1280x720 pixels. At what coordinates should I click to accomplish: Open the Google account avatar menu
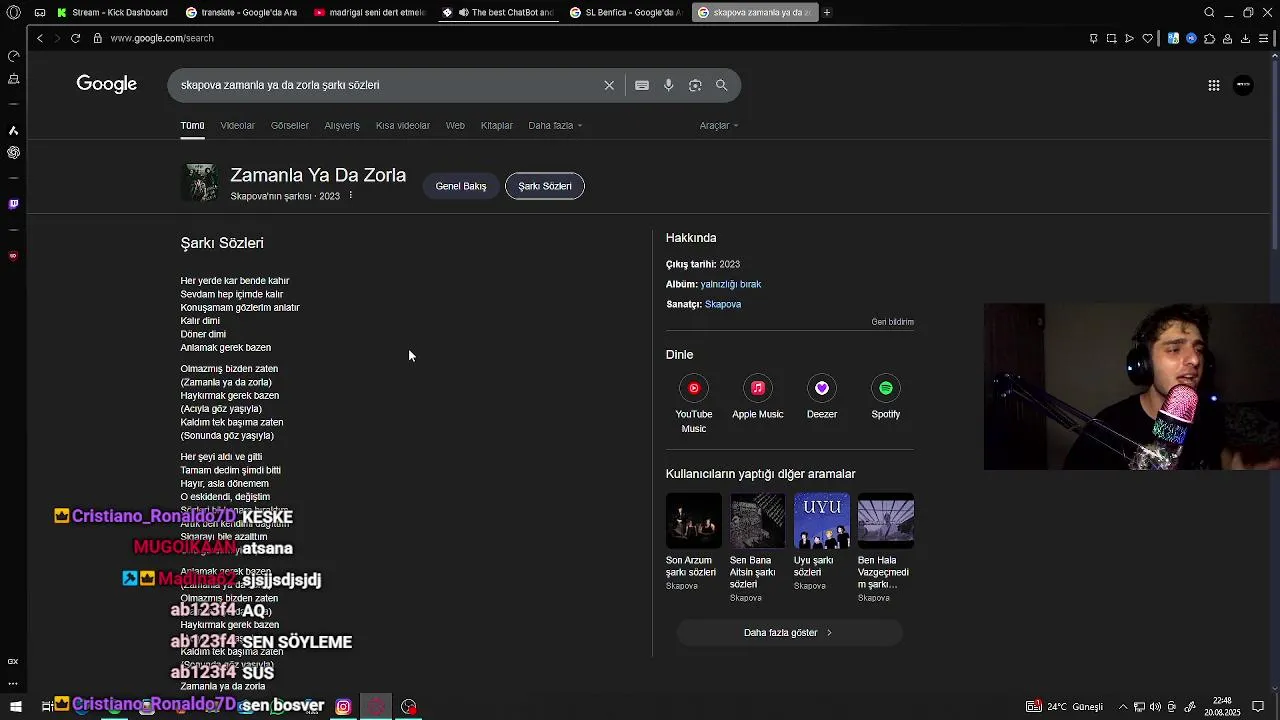(x=1244, y=85)
